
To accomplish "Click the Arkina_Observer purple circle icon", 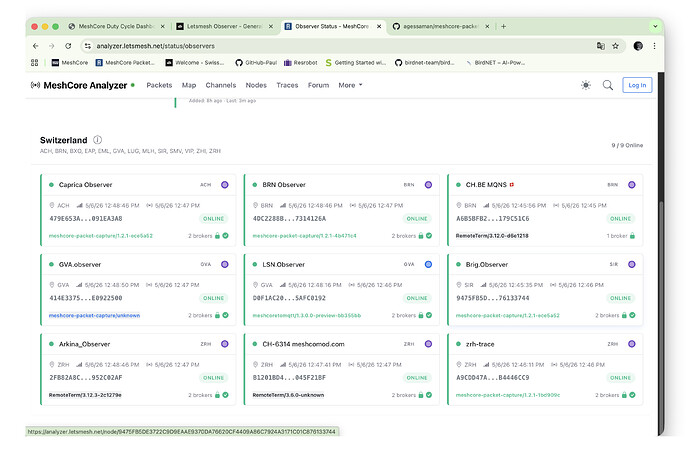I will (225, 344).
